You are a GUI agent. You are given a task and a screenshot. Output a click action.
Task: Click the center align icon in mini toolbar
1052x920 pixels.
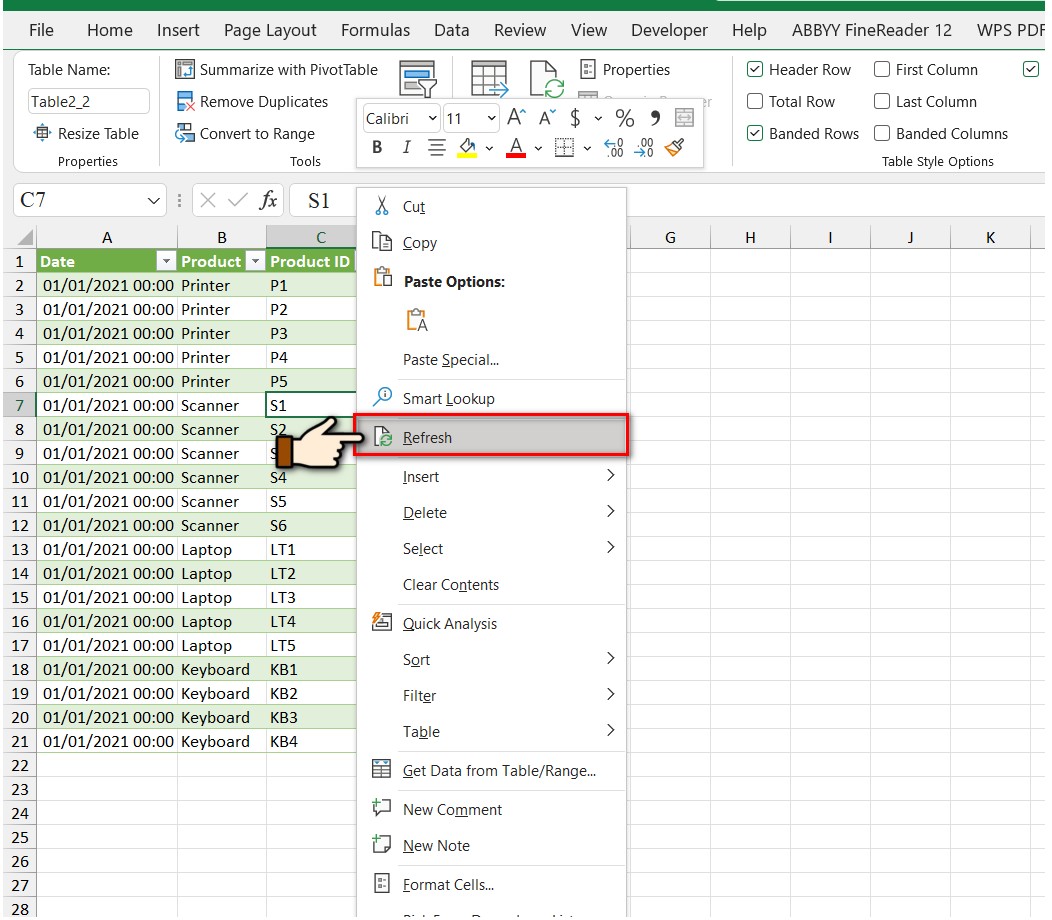pyautogui.click(x=437, y=148)
